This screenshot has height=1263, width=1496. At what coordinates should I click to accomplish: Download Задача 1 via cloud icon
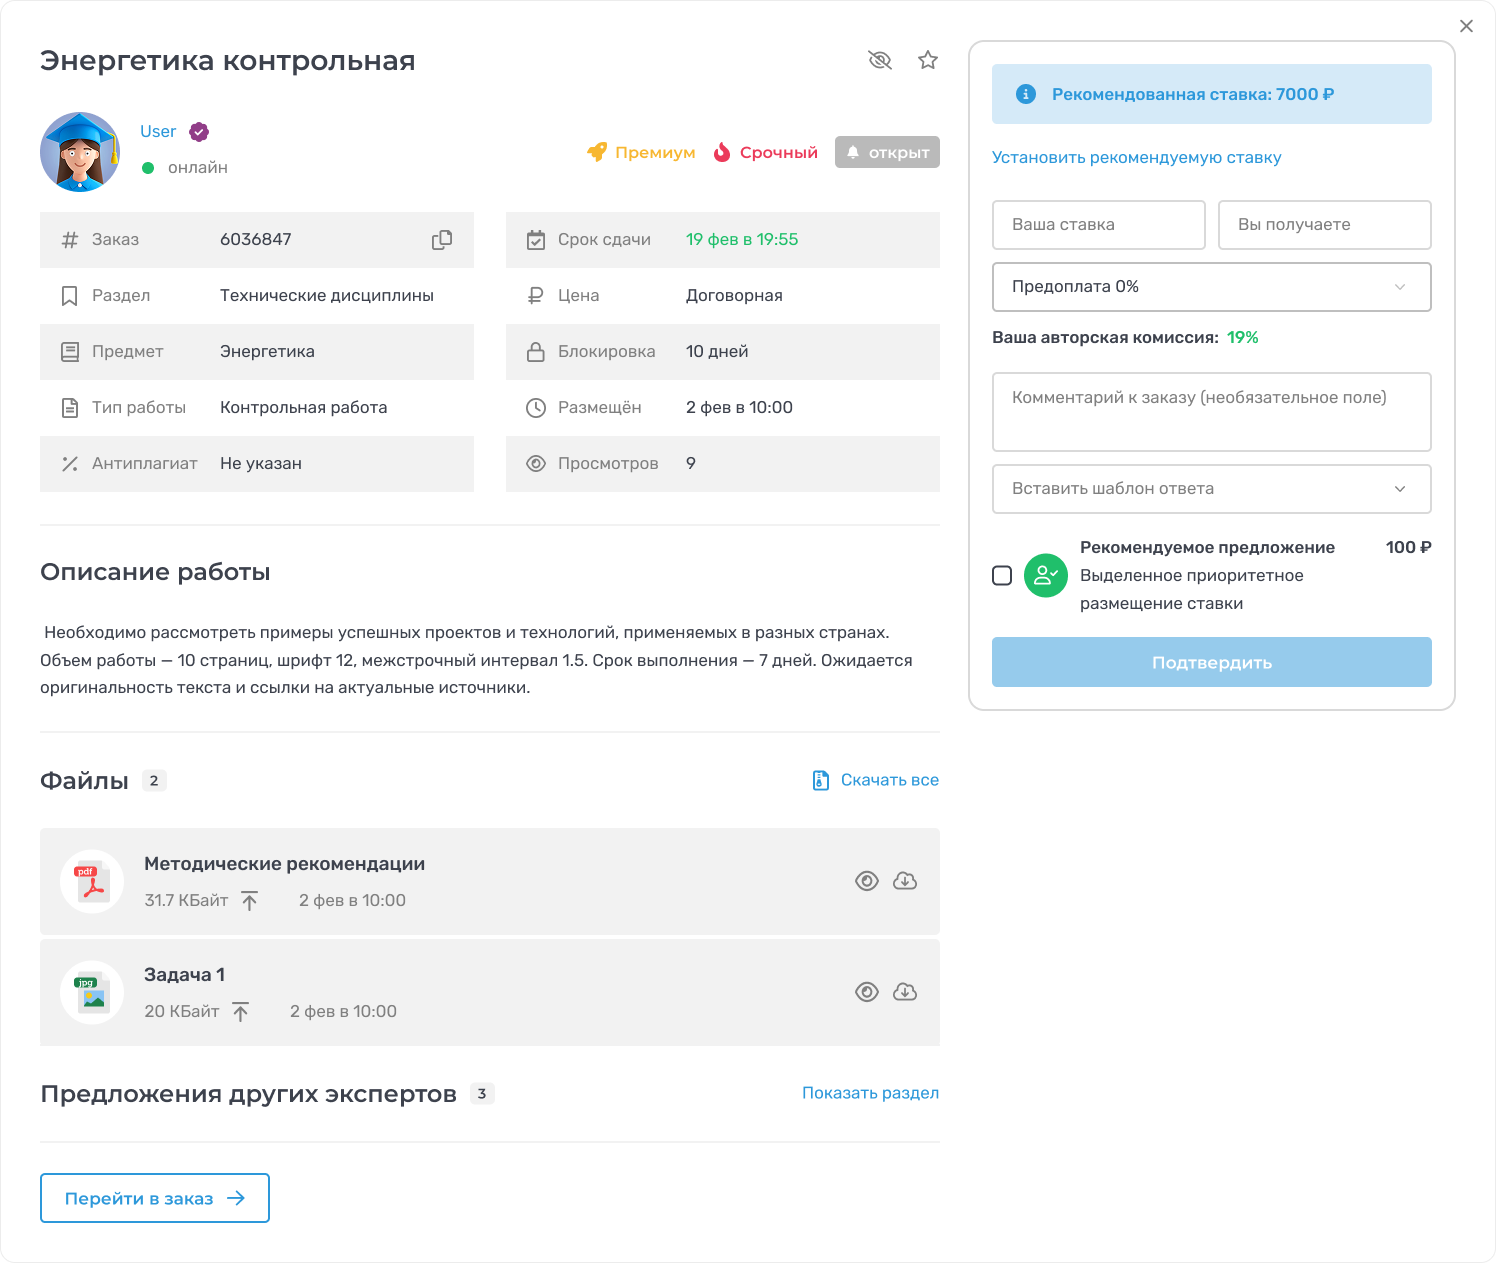[905, 992]
